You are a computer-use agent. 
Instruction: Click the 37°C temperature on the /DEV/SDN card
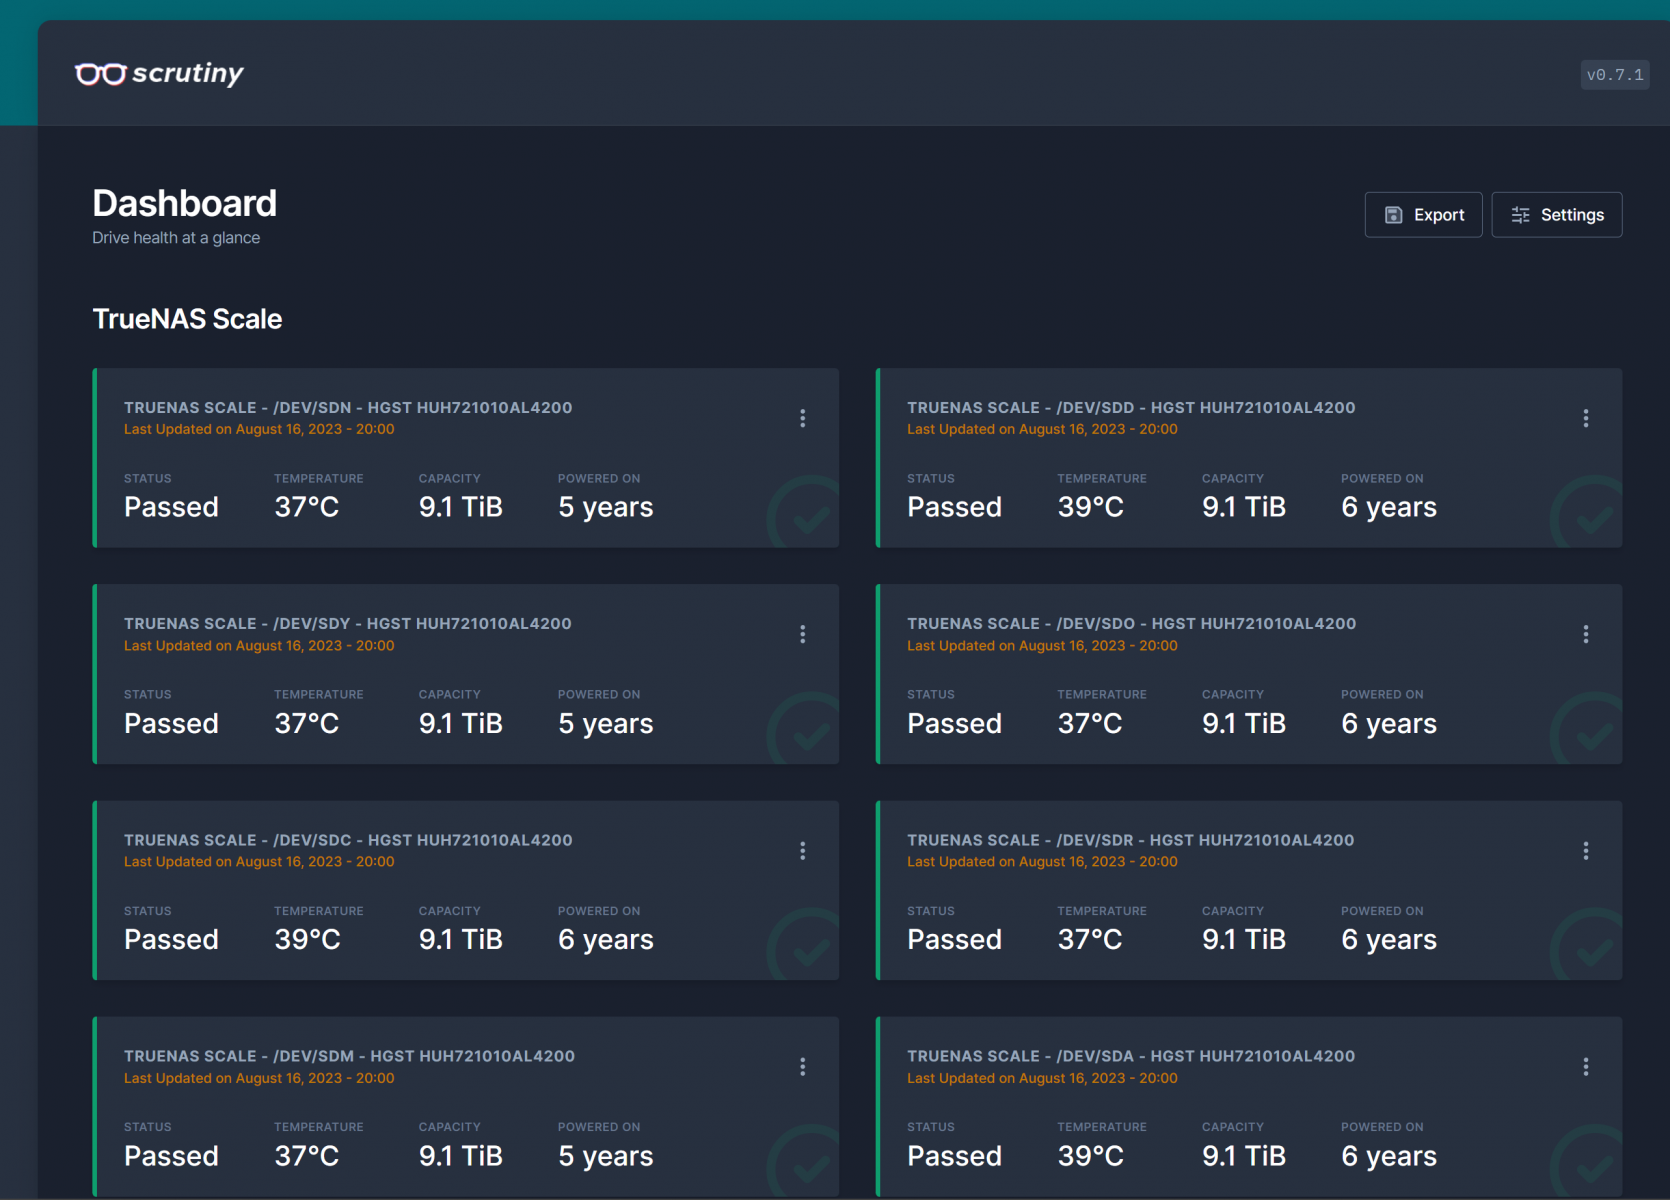tap(307, 507)
